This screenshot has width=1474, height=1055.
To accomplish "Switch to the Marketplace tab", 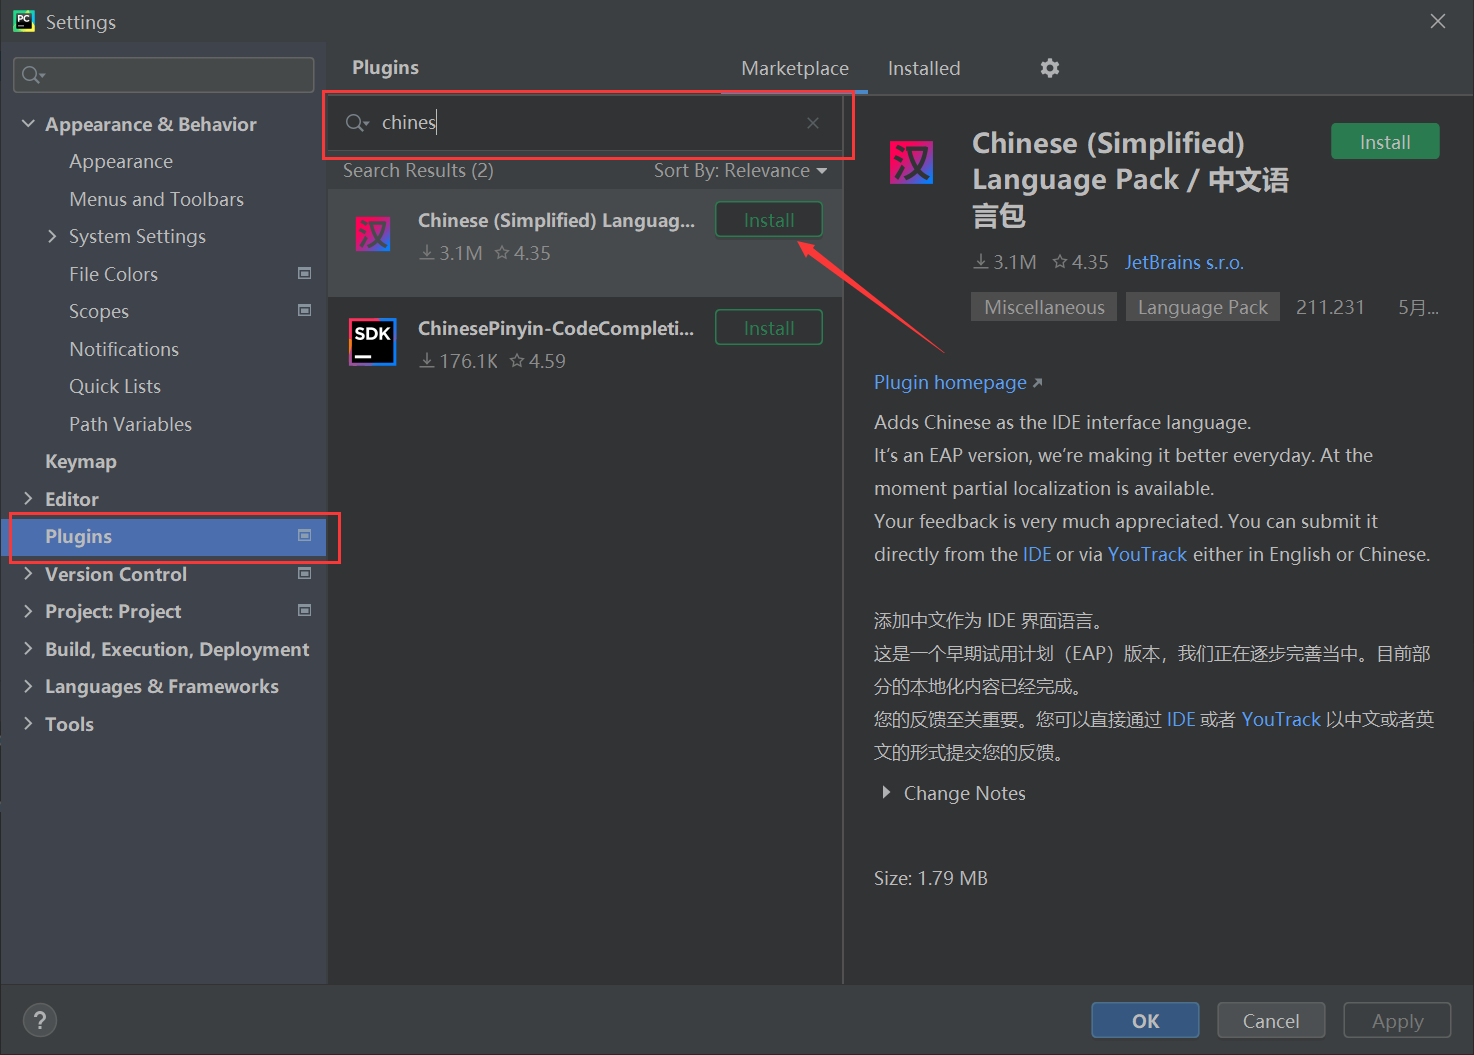I will [795, 68].
